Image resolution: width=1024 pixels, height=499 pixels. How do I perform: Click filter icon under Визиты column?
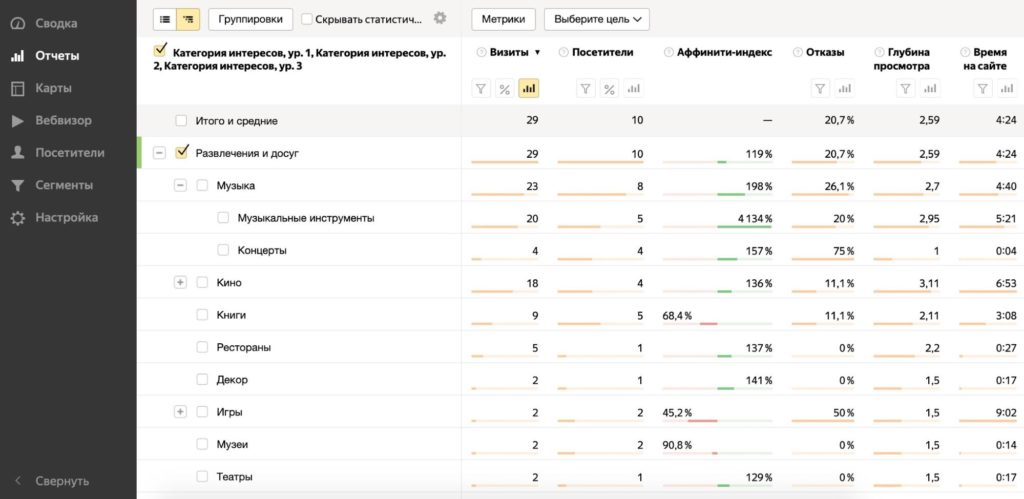pyautogui.click(x=481, y=89)
